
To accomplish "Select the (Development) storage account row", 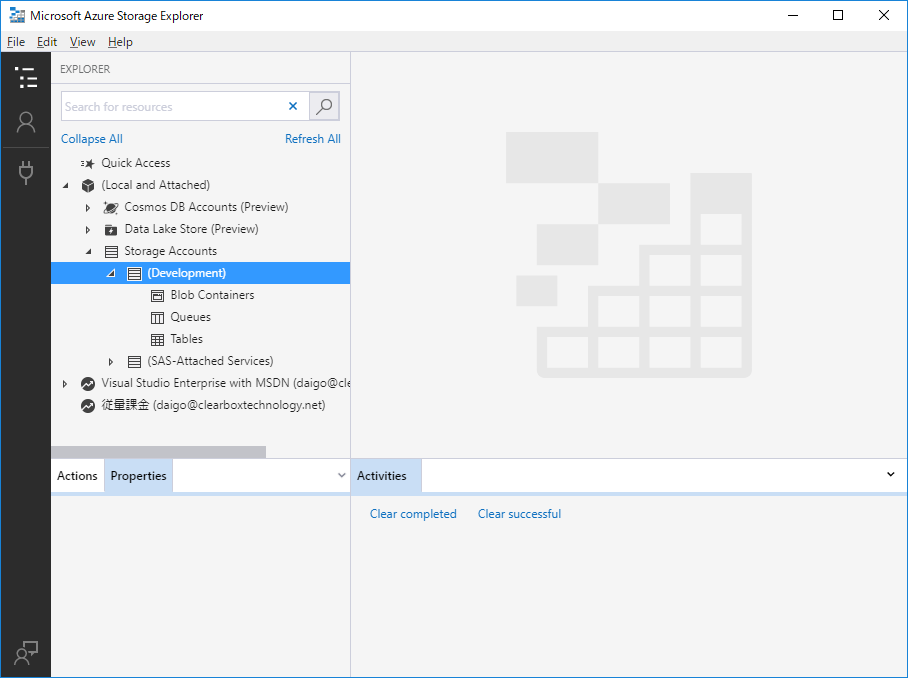I will [x=200, y=273].
